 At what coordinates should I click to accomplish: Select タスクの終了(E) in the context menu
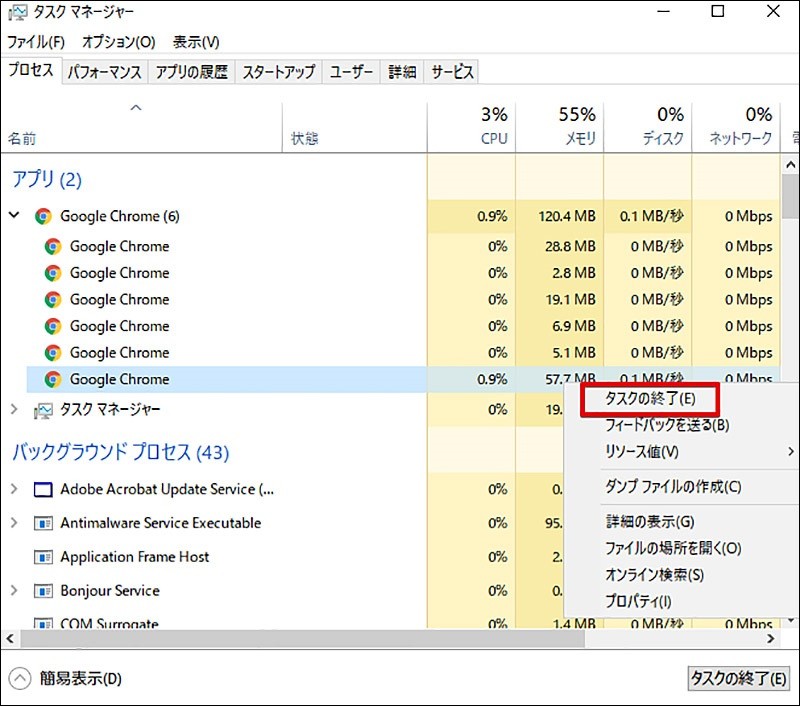tap(649, 398)
